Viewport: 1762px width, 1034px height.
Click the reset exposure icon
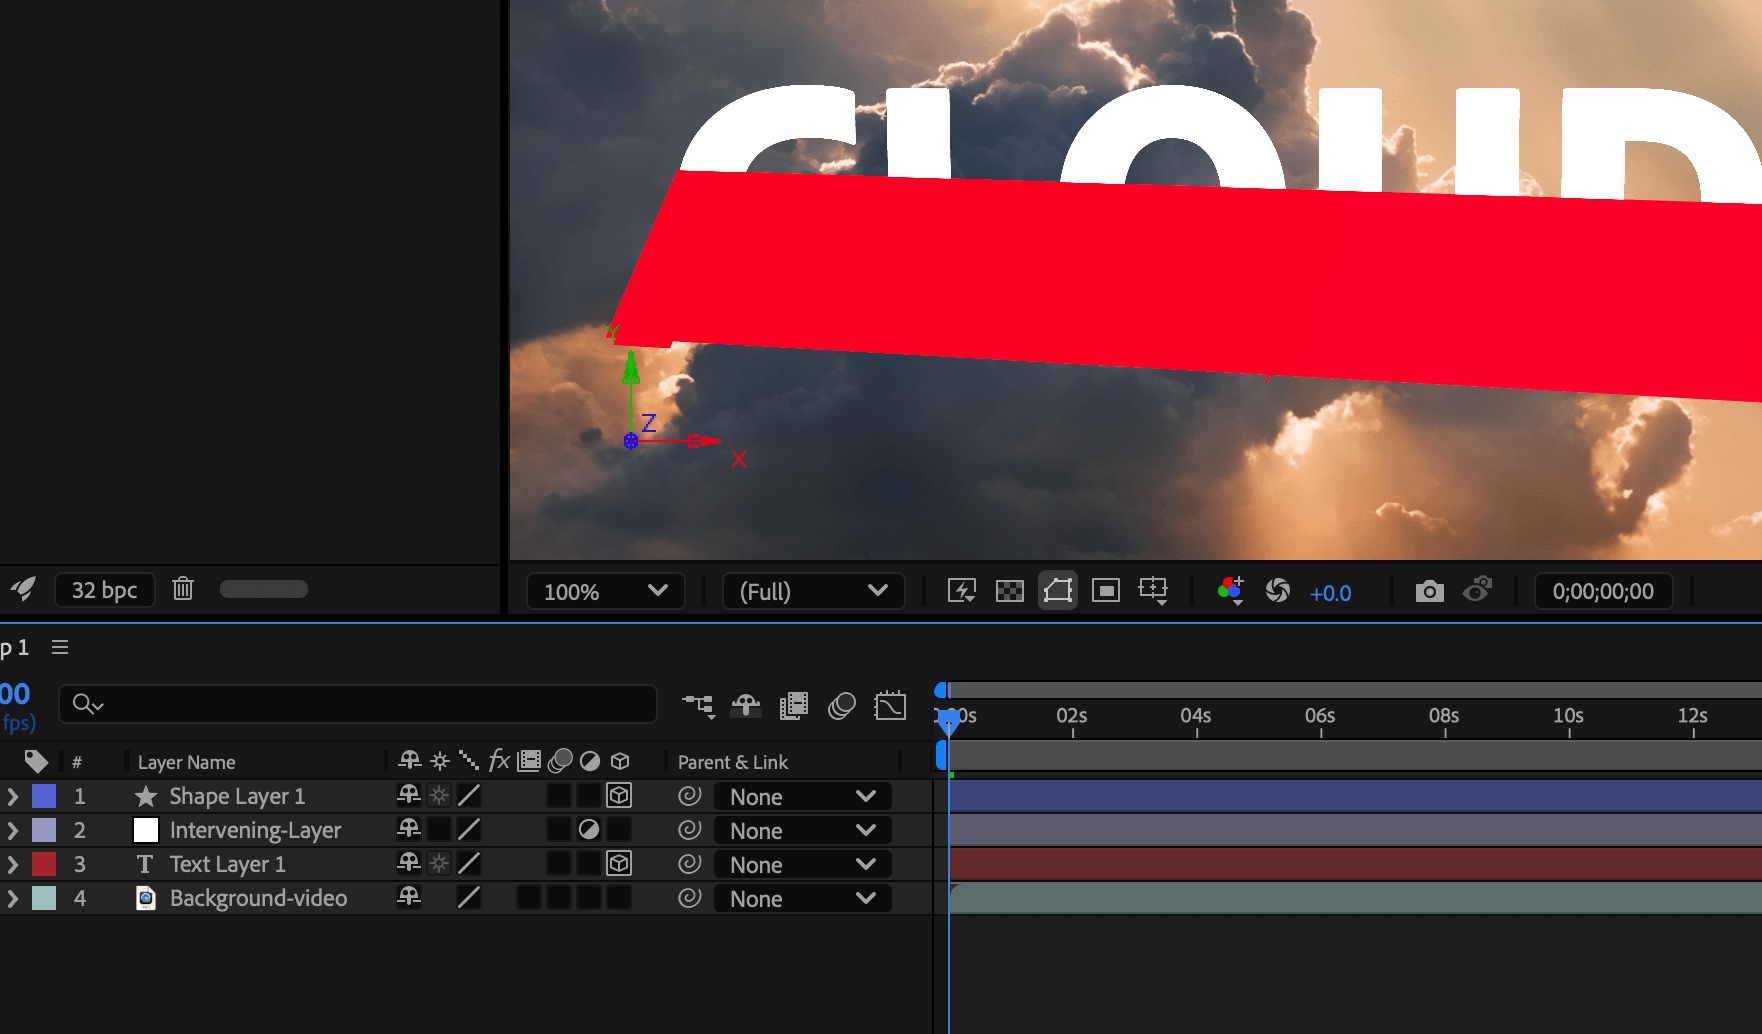[1277, 591]
